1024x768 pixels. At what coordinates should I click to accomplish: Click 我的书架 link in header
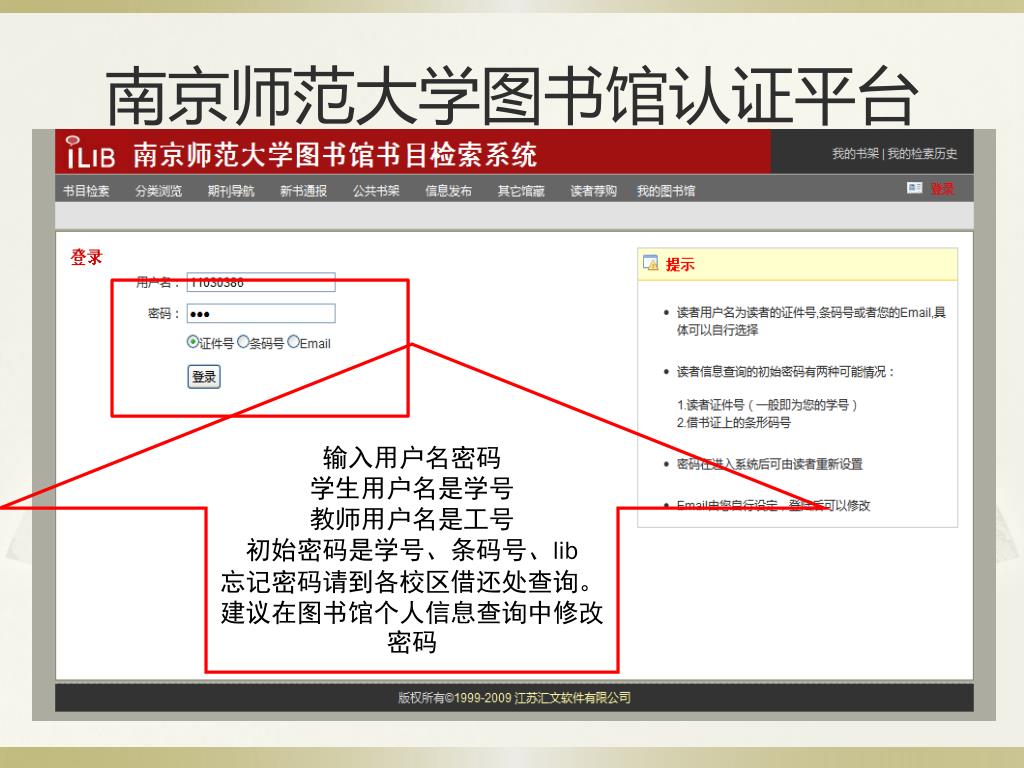[x=855, y=153]
